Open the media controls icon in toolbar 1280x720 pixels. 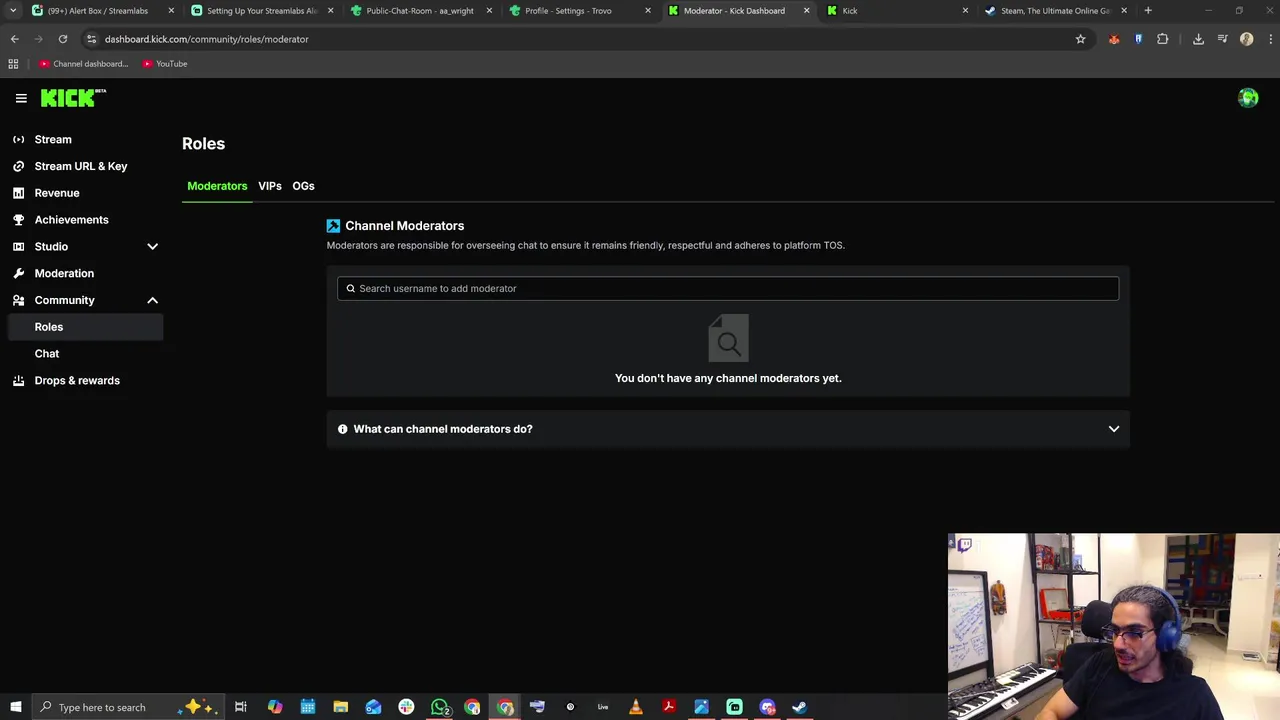pyautogui.click(x=1222, y=39)
